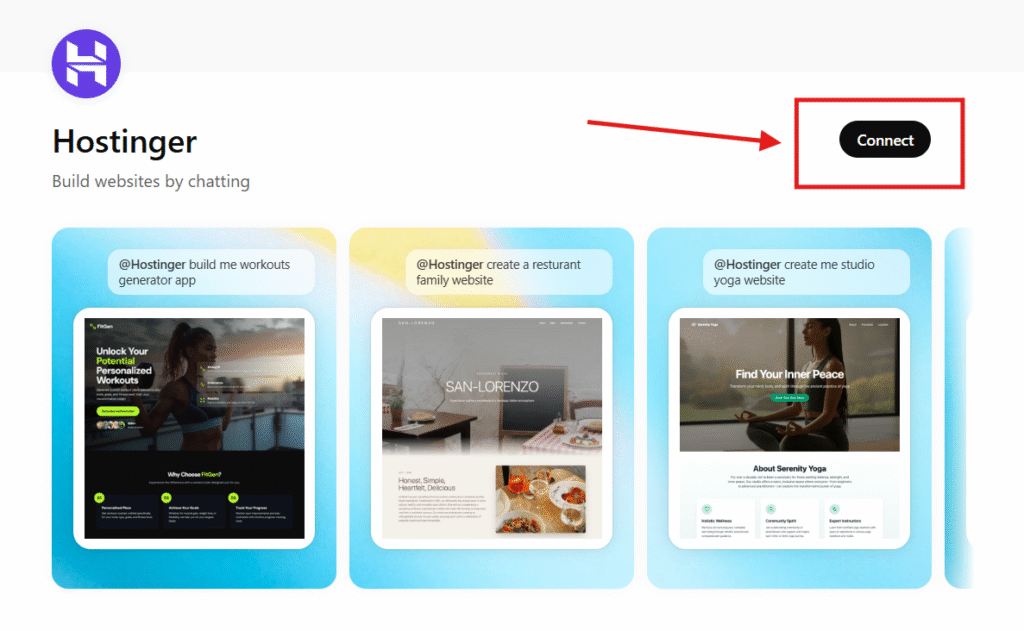
Task: Click the black Connect button
Action: [884, 140]
